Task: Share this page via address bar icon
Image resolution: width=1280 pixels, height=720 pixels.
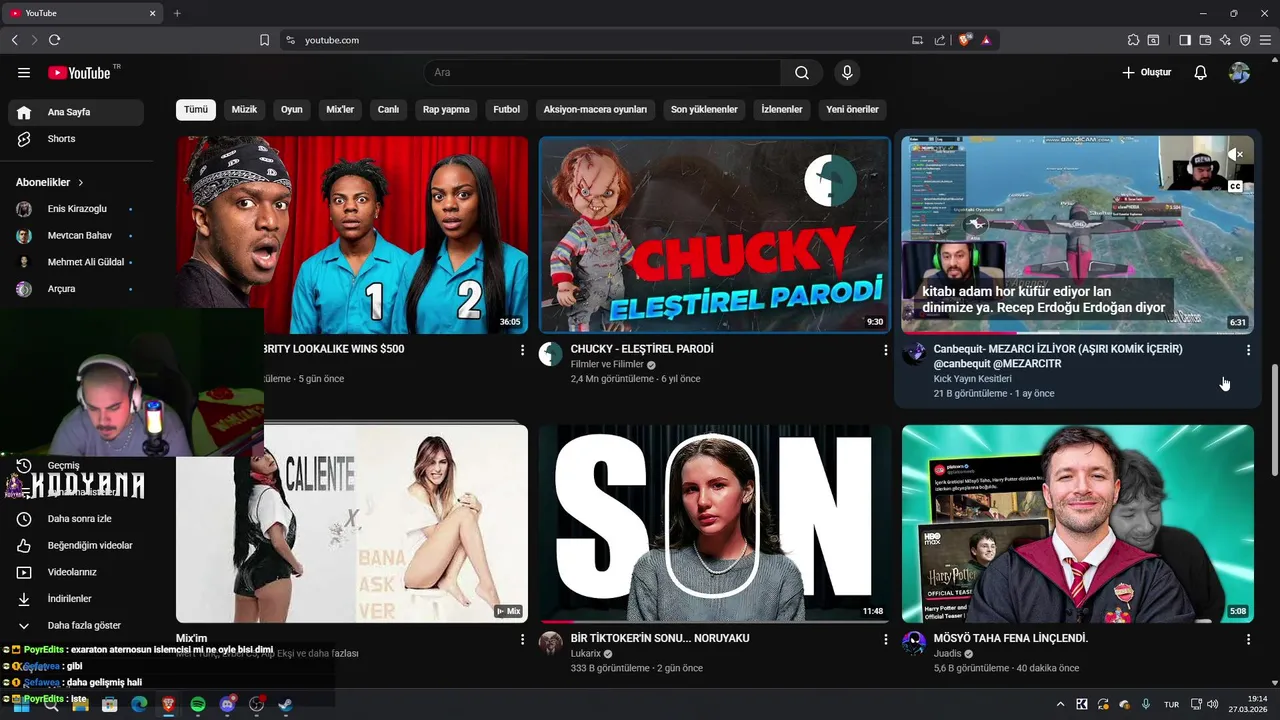Action: (x=940, y=40)
